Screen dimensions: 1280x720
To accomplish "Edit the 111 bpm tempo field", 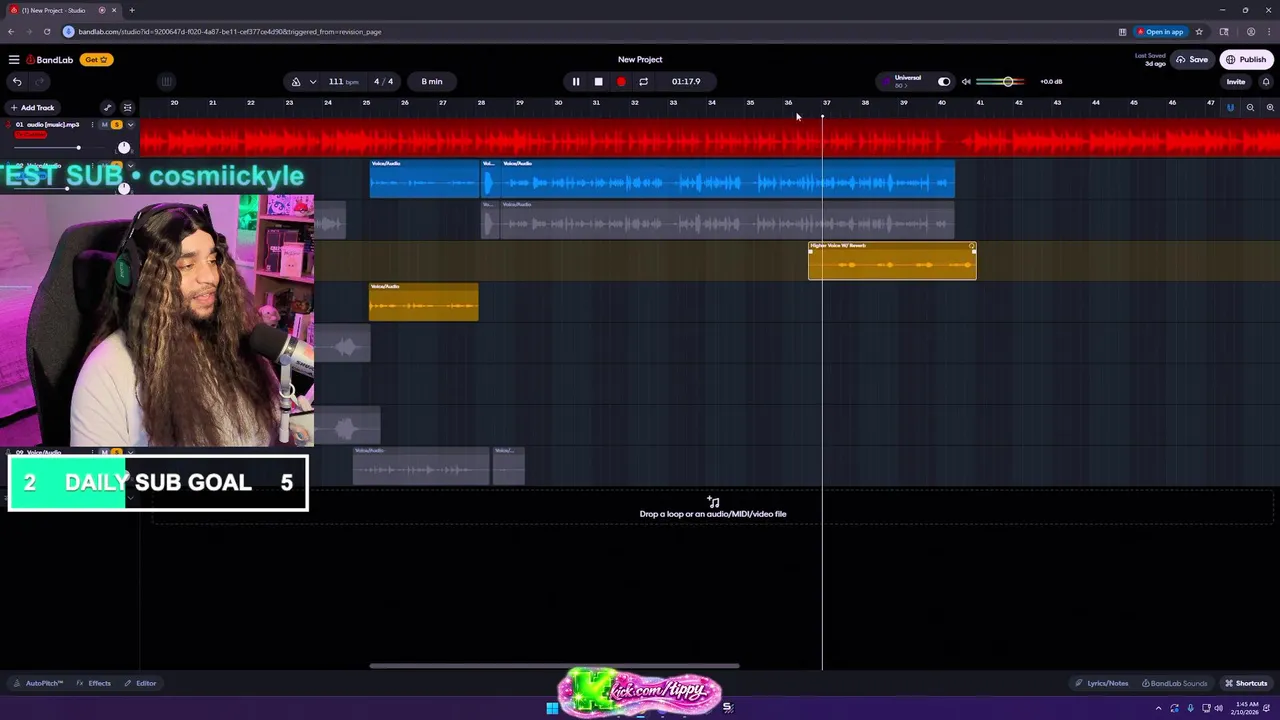I will (342, 82).
